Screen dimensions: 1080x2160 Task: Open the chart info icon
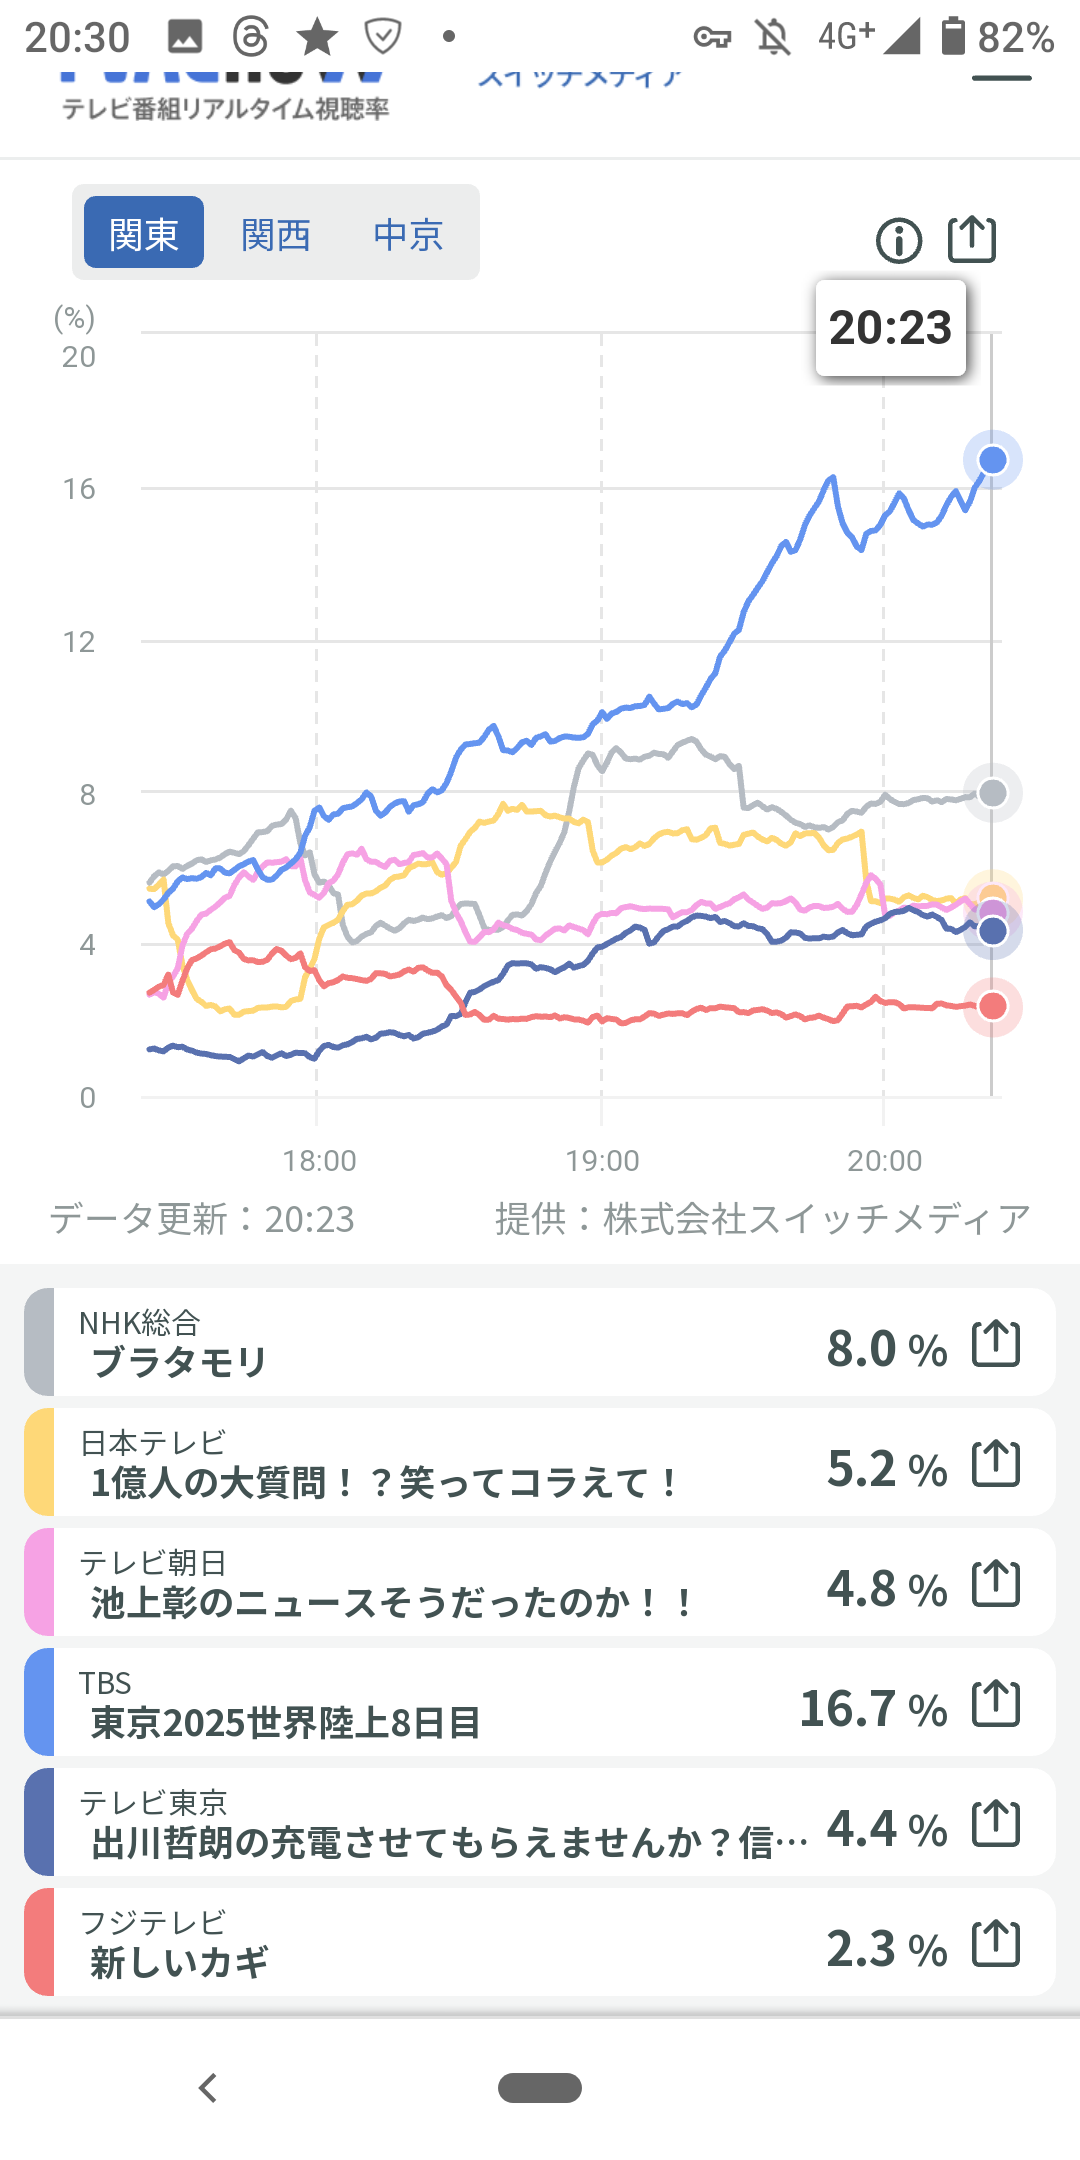pyautogui.click(x=898, y=241)
